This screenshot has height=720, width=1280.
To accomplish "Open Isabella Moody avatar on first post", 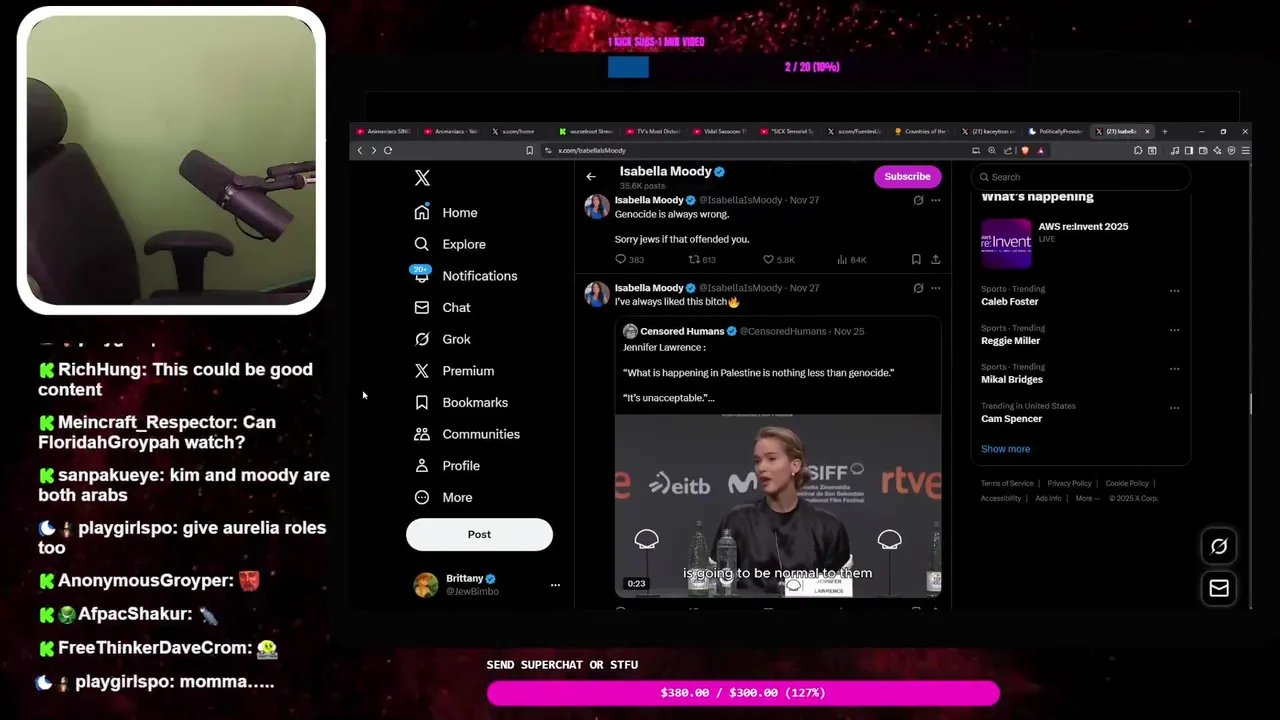I will point(597,207).
